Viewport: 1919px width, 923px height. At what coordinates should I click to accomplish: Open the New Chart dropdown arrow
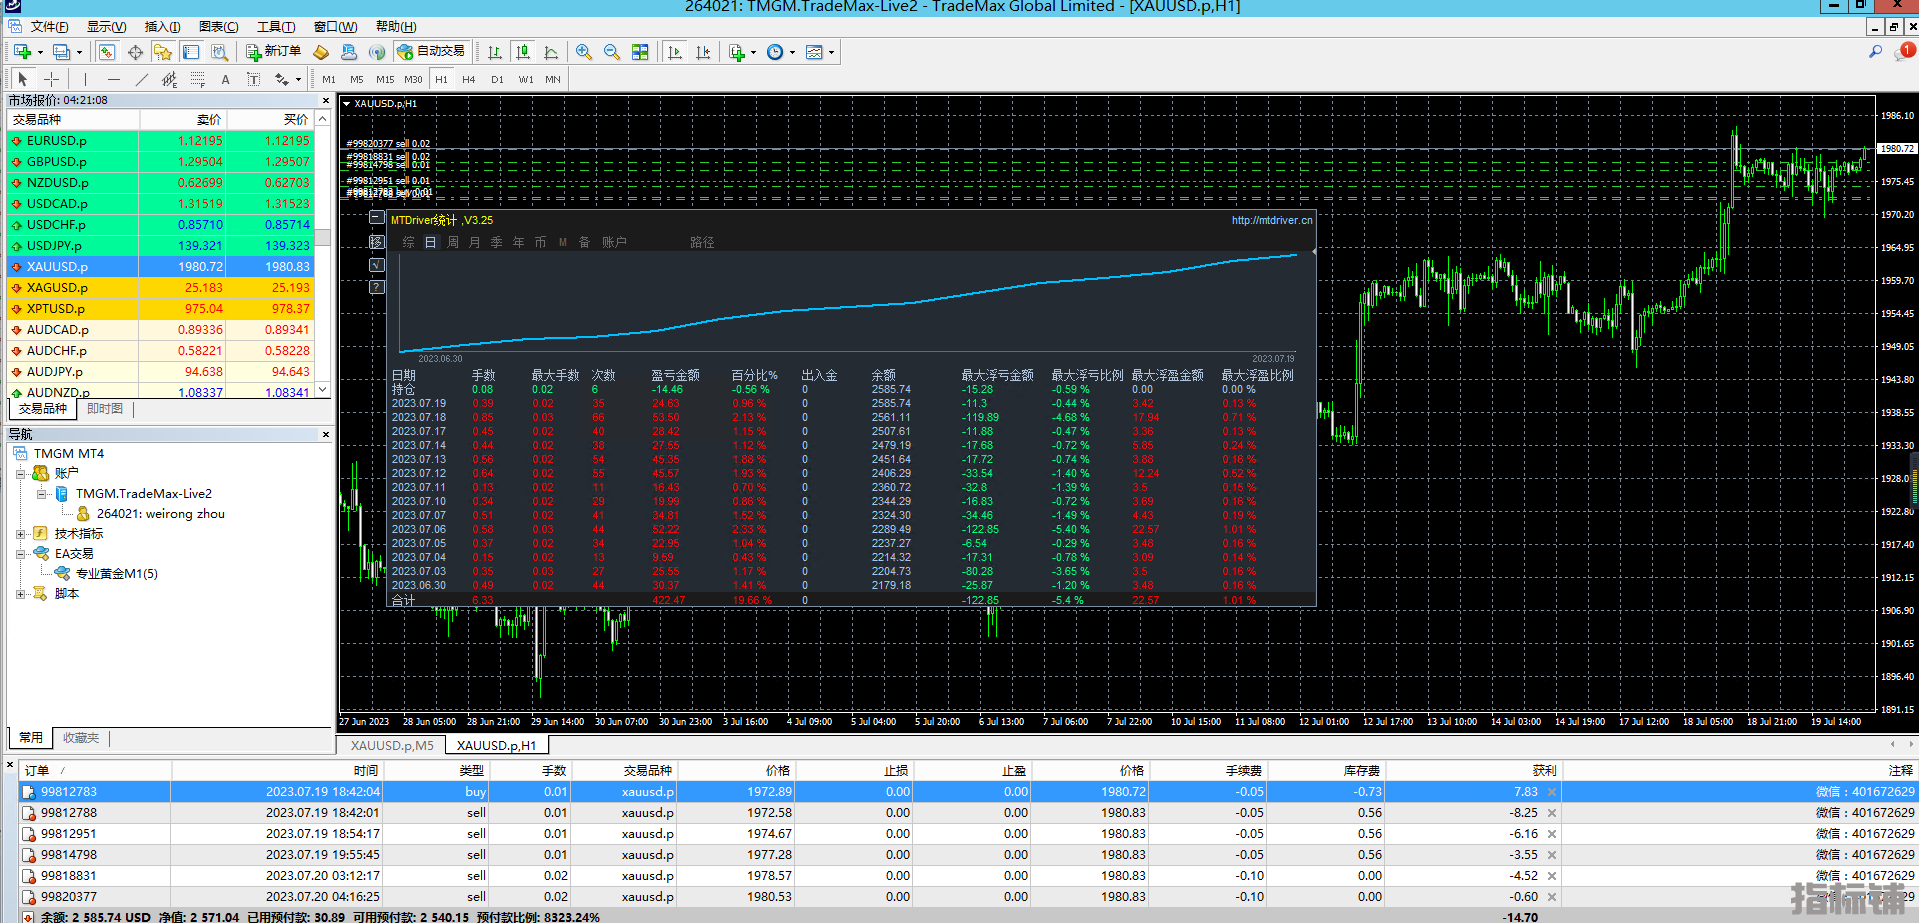40,53
